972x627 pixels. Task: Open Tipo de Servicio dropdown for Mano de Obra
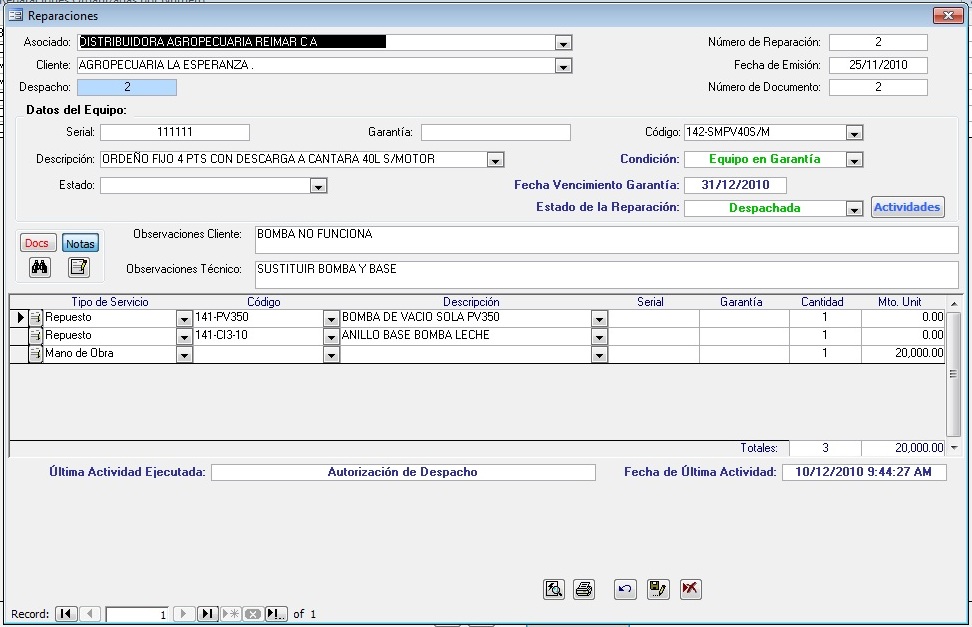(x=184, y=355)
